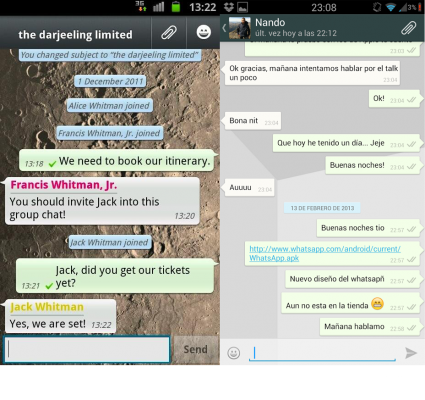Open the whatsapp.com WhatsApp.apk link

coord(325,253)
